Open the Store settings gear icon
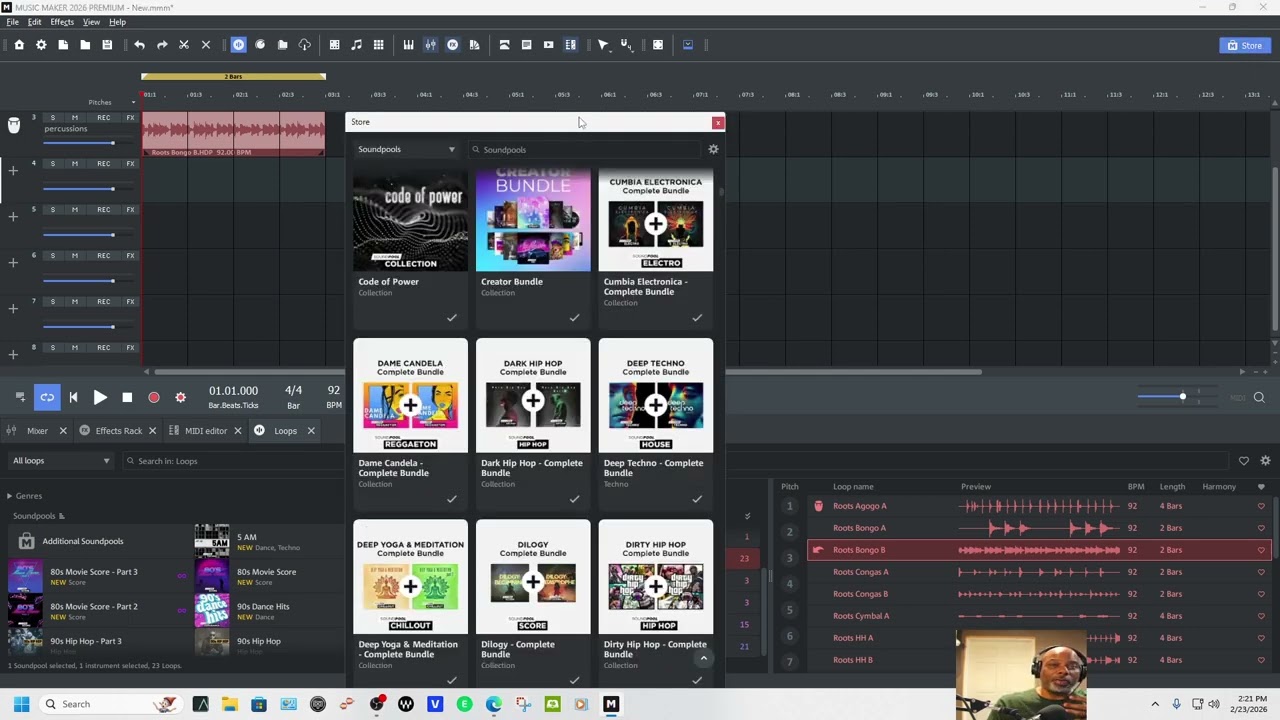Image resolution: width=1280 pixels, height=720 pixels. coord(713,149)
